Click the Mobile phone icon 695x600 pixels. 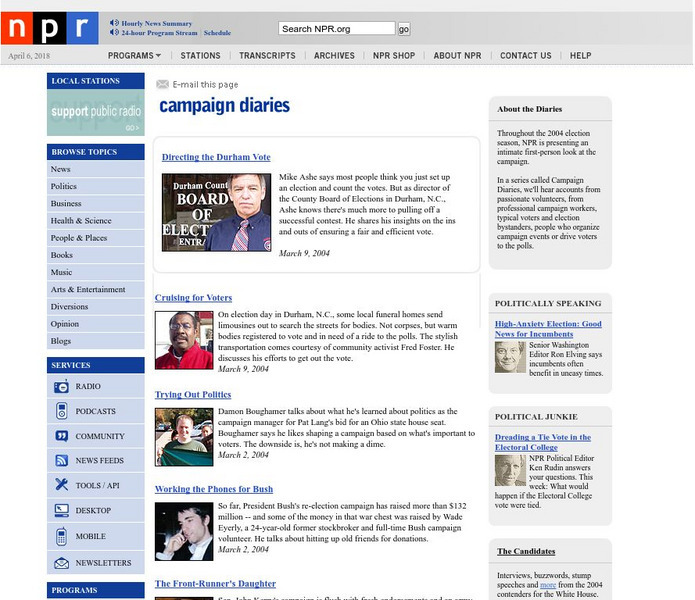62,536
